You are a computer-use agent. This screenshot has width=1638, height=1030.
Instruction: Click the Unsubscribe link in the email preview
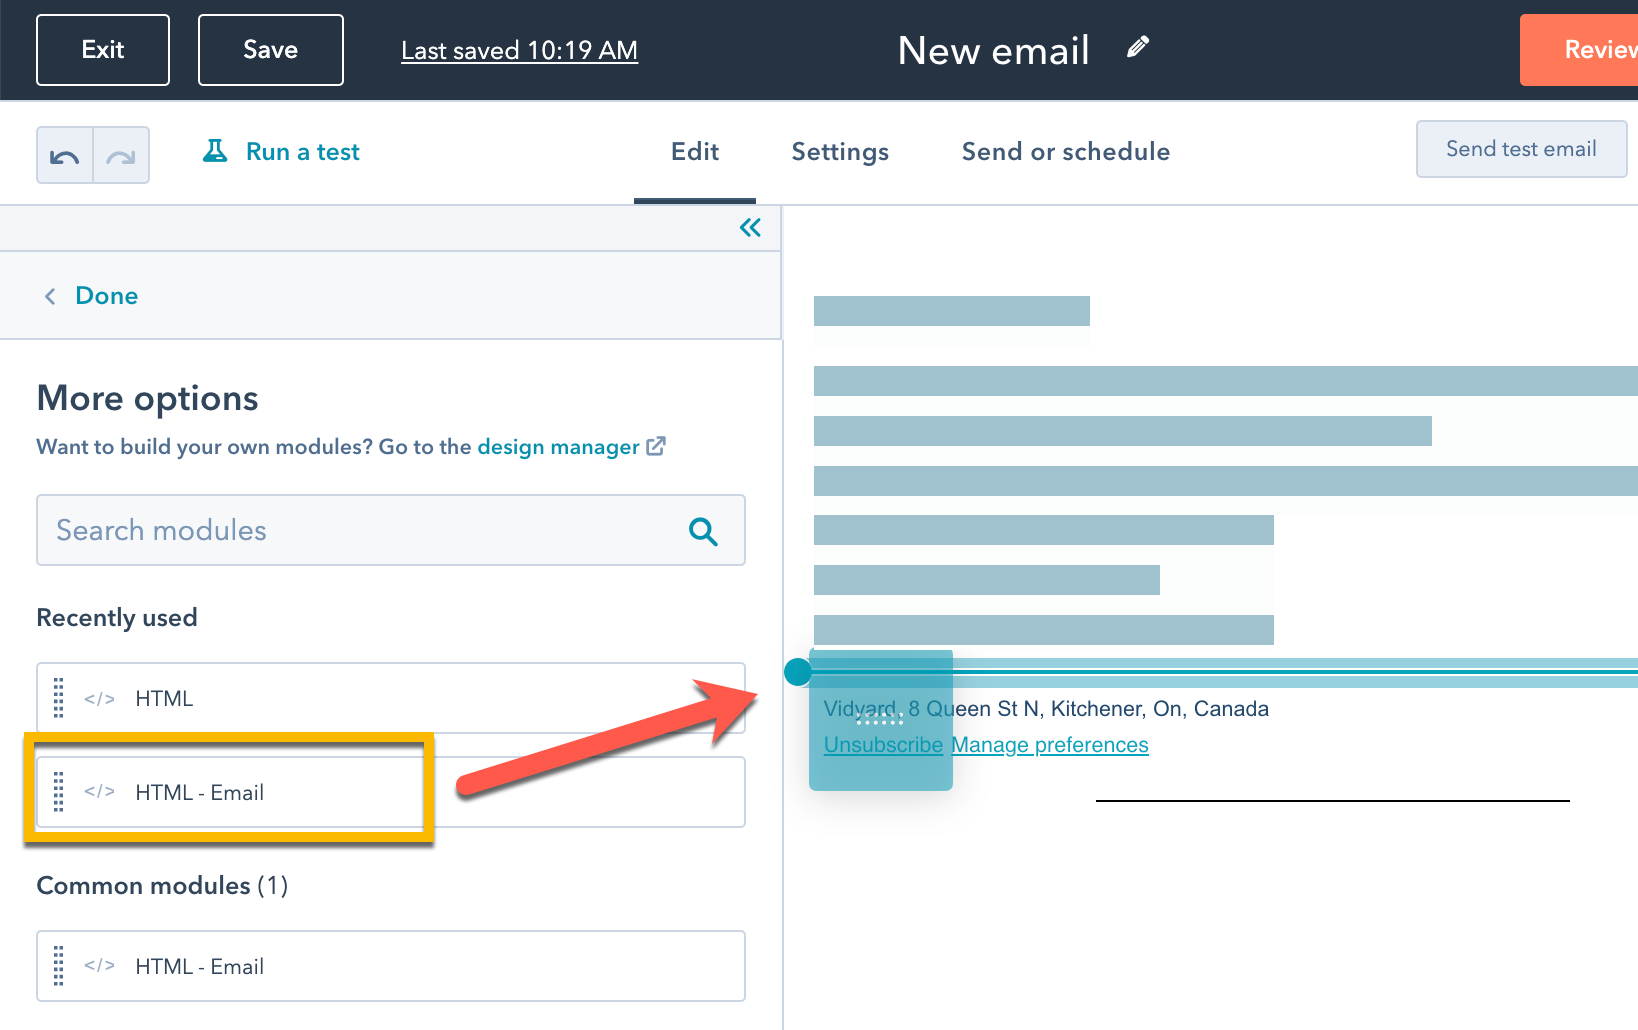click(x=882, y=744)
